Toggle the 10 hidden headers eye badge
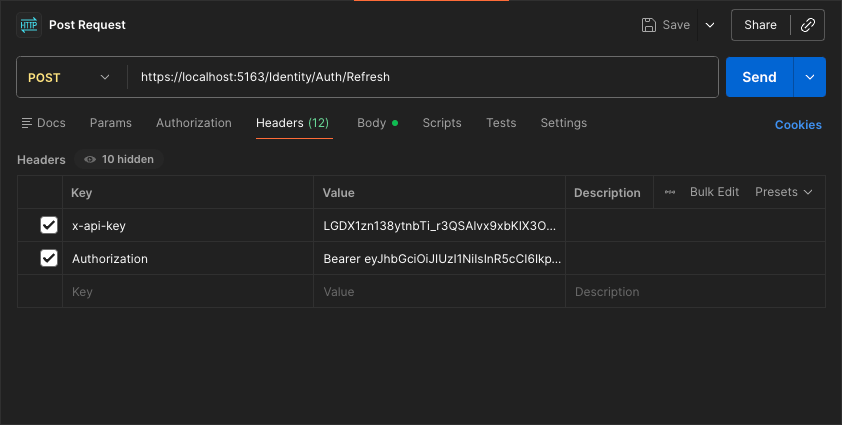Image resolution: width=842 pixels, height=425 pixels. pyautogui.click(x=119, y=159)
